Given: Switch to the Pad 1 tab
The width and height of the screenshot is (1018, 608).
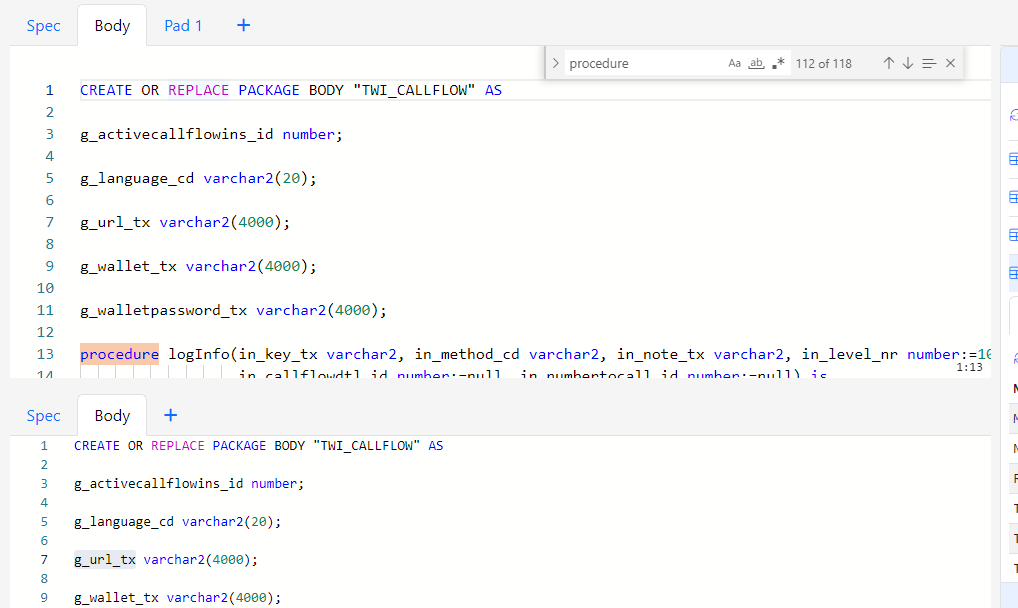Looking at the screenshot, I should click(x=183, y=26).
